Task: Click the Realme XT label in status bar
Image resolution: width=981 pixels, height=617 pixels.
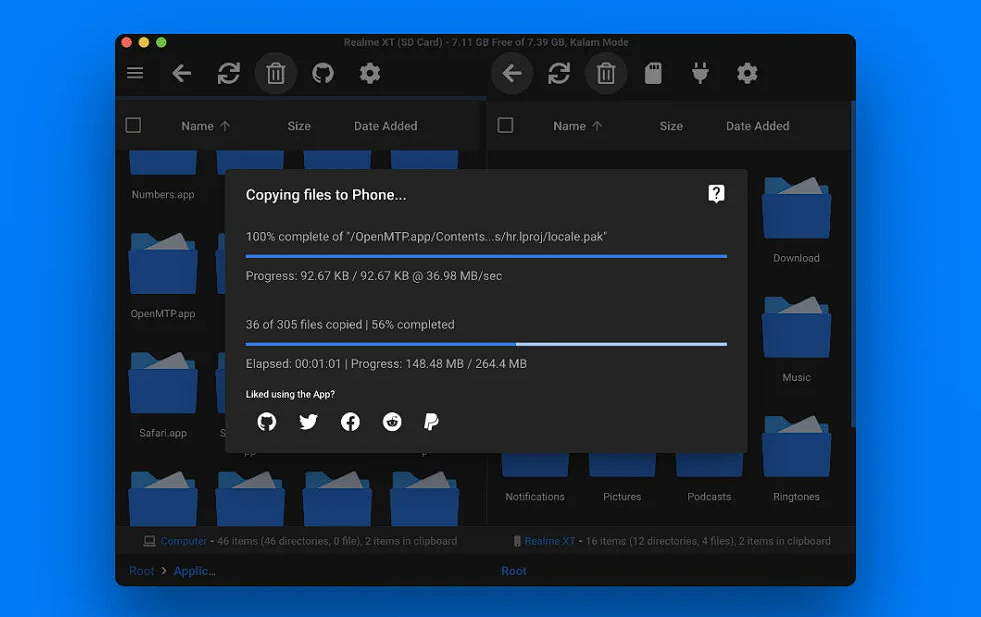Action: pyautogui.click(x=549, y=541)
